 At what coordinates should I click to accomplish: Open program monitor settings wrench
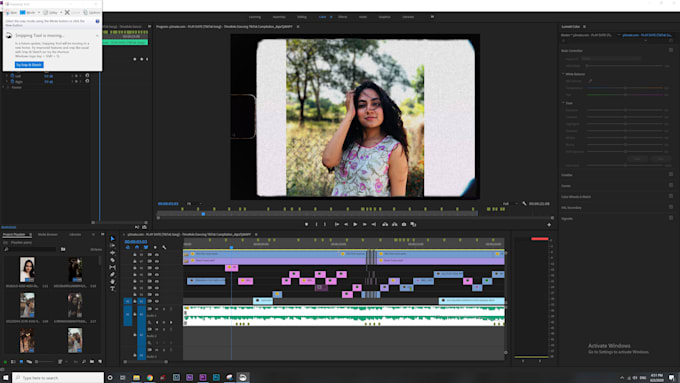pos(524,203)
